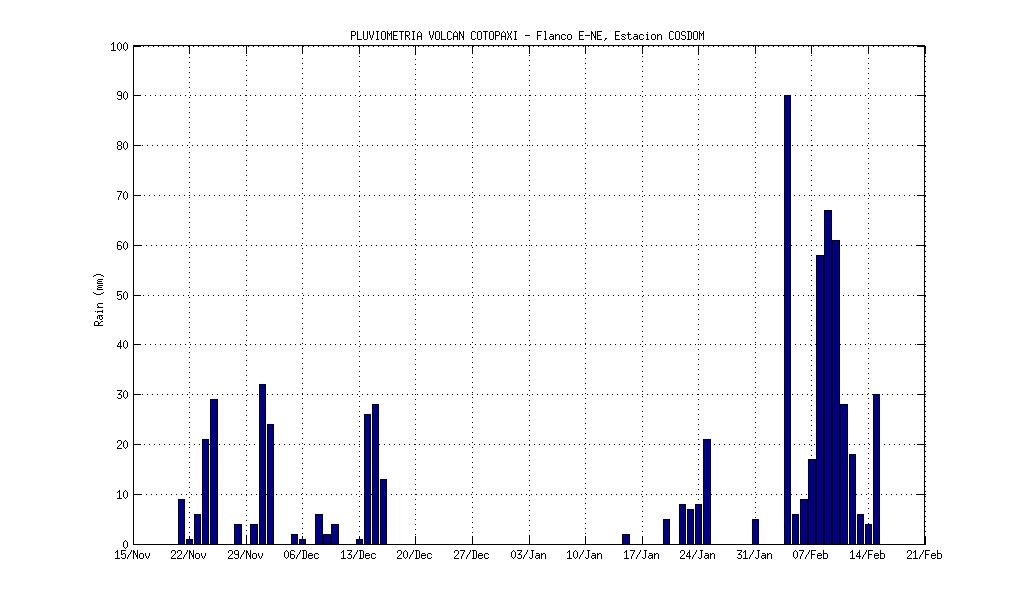Click the '15/Nov' x-axis date label
Viewport: 1022px width, 611px height.
132,555
